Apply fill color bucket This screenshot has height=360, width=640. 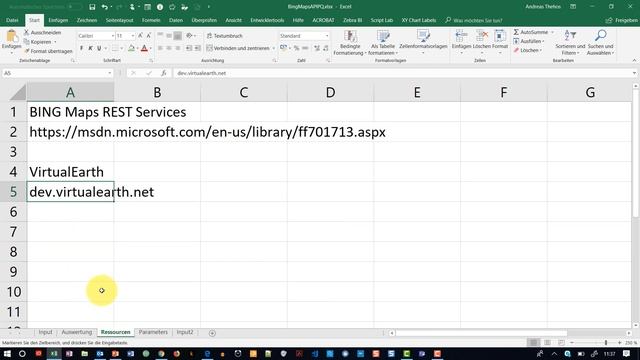131,48
